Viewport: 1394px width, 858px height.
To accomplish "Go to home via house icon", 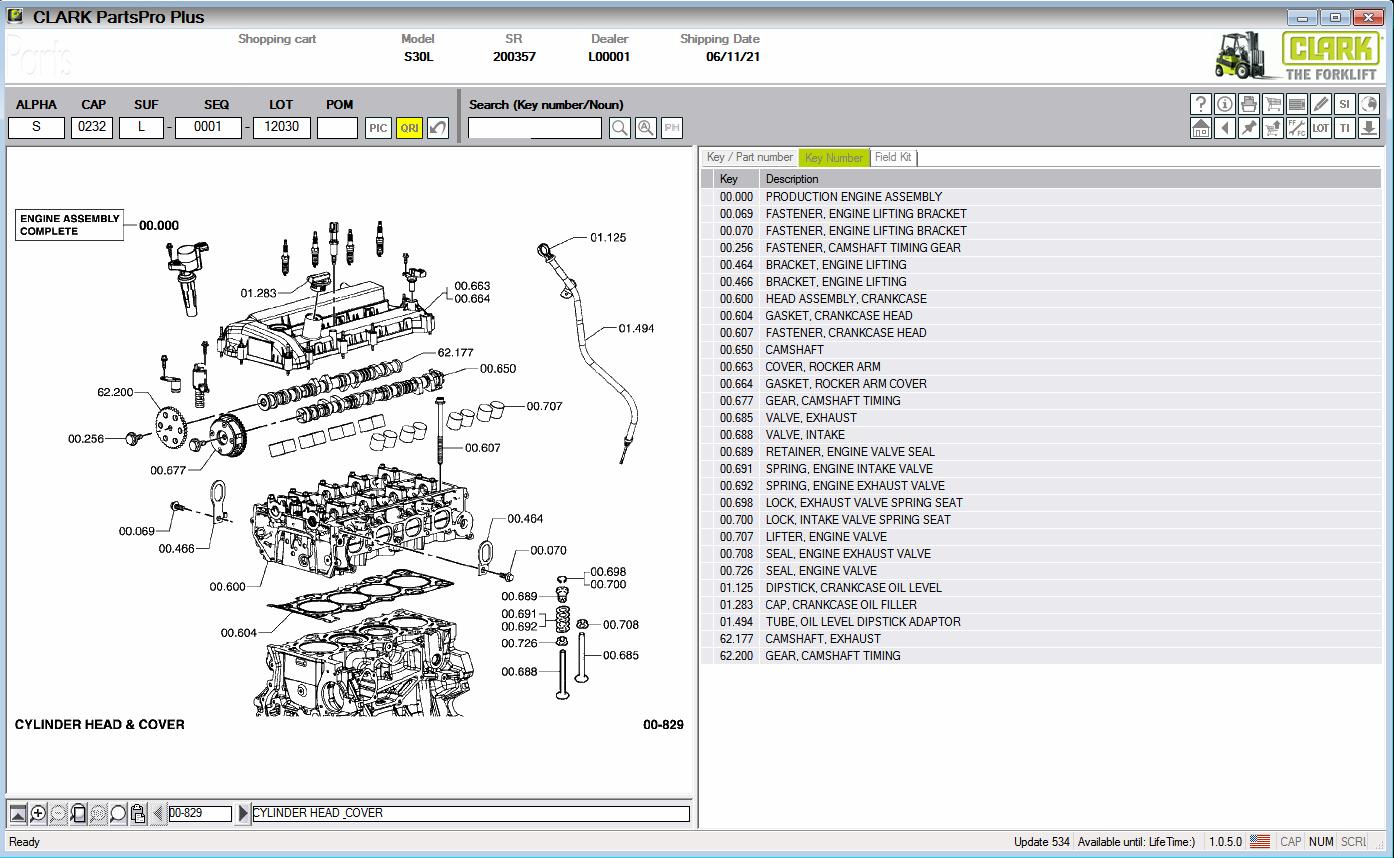I will (1201, 128).
